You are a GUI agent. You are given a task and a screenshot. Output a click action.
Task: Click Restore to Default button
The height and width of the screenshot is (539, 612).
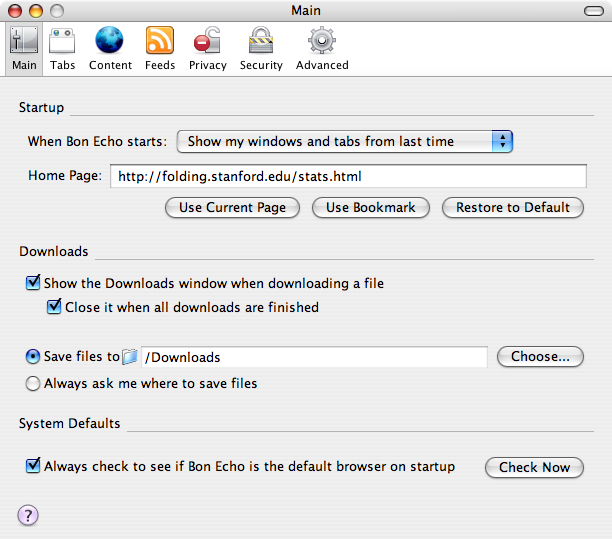point(513,207)
